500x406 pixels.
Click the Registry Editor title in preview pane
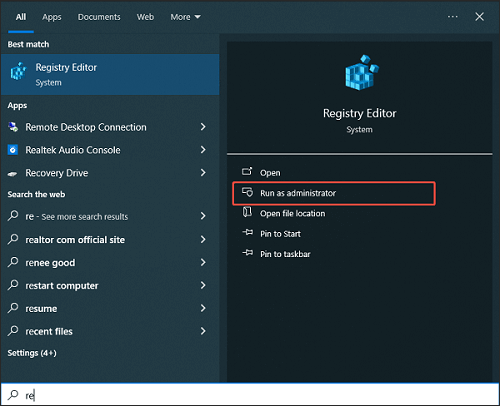(359, 114)
